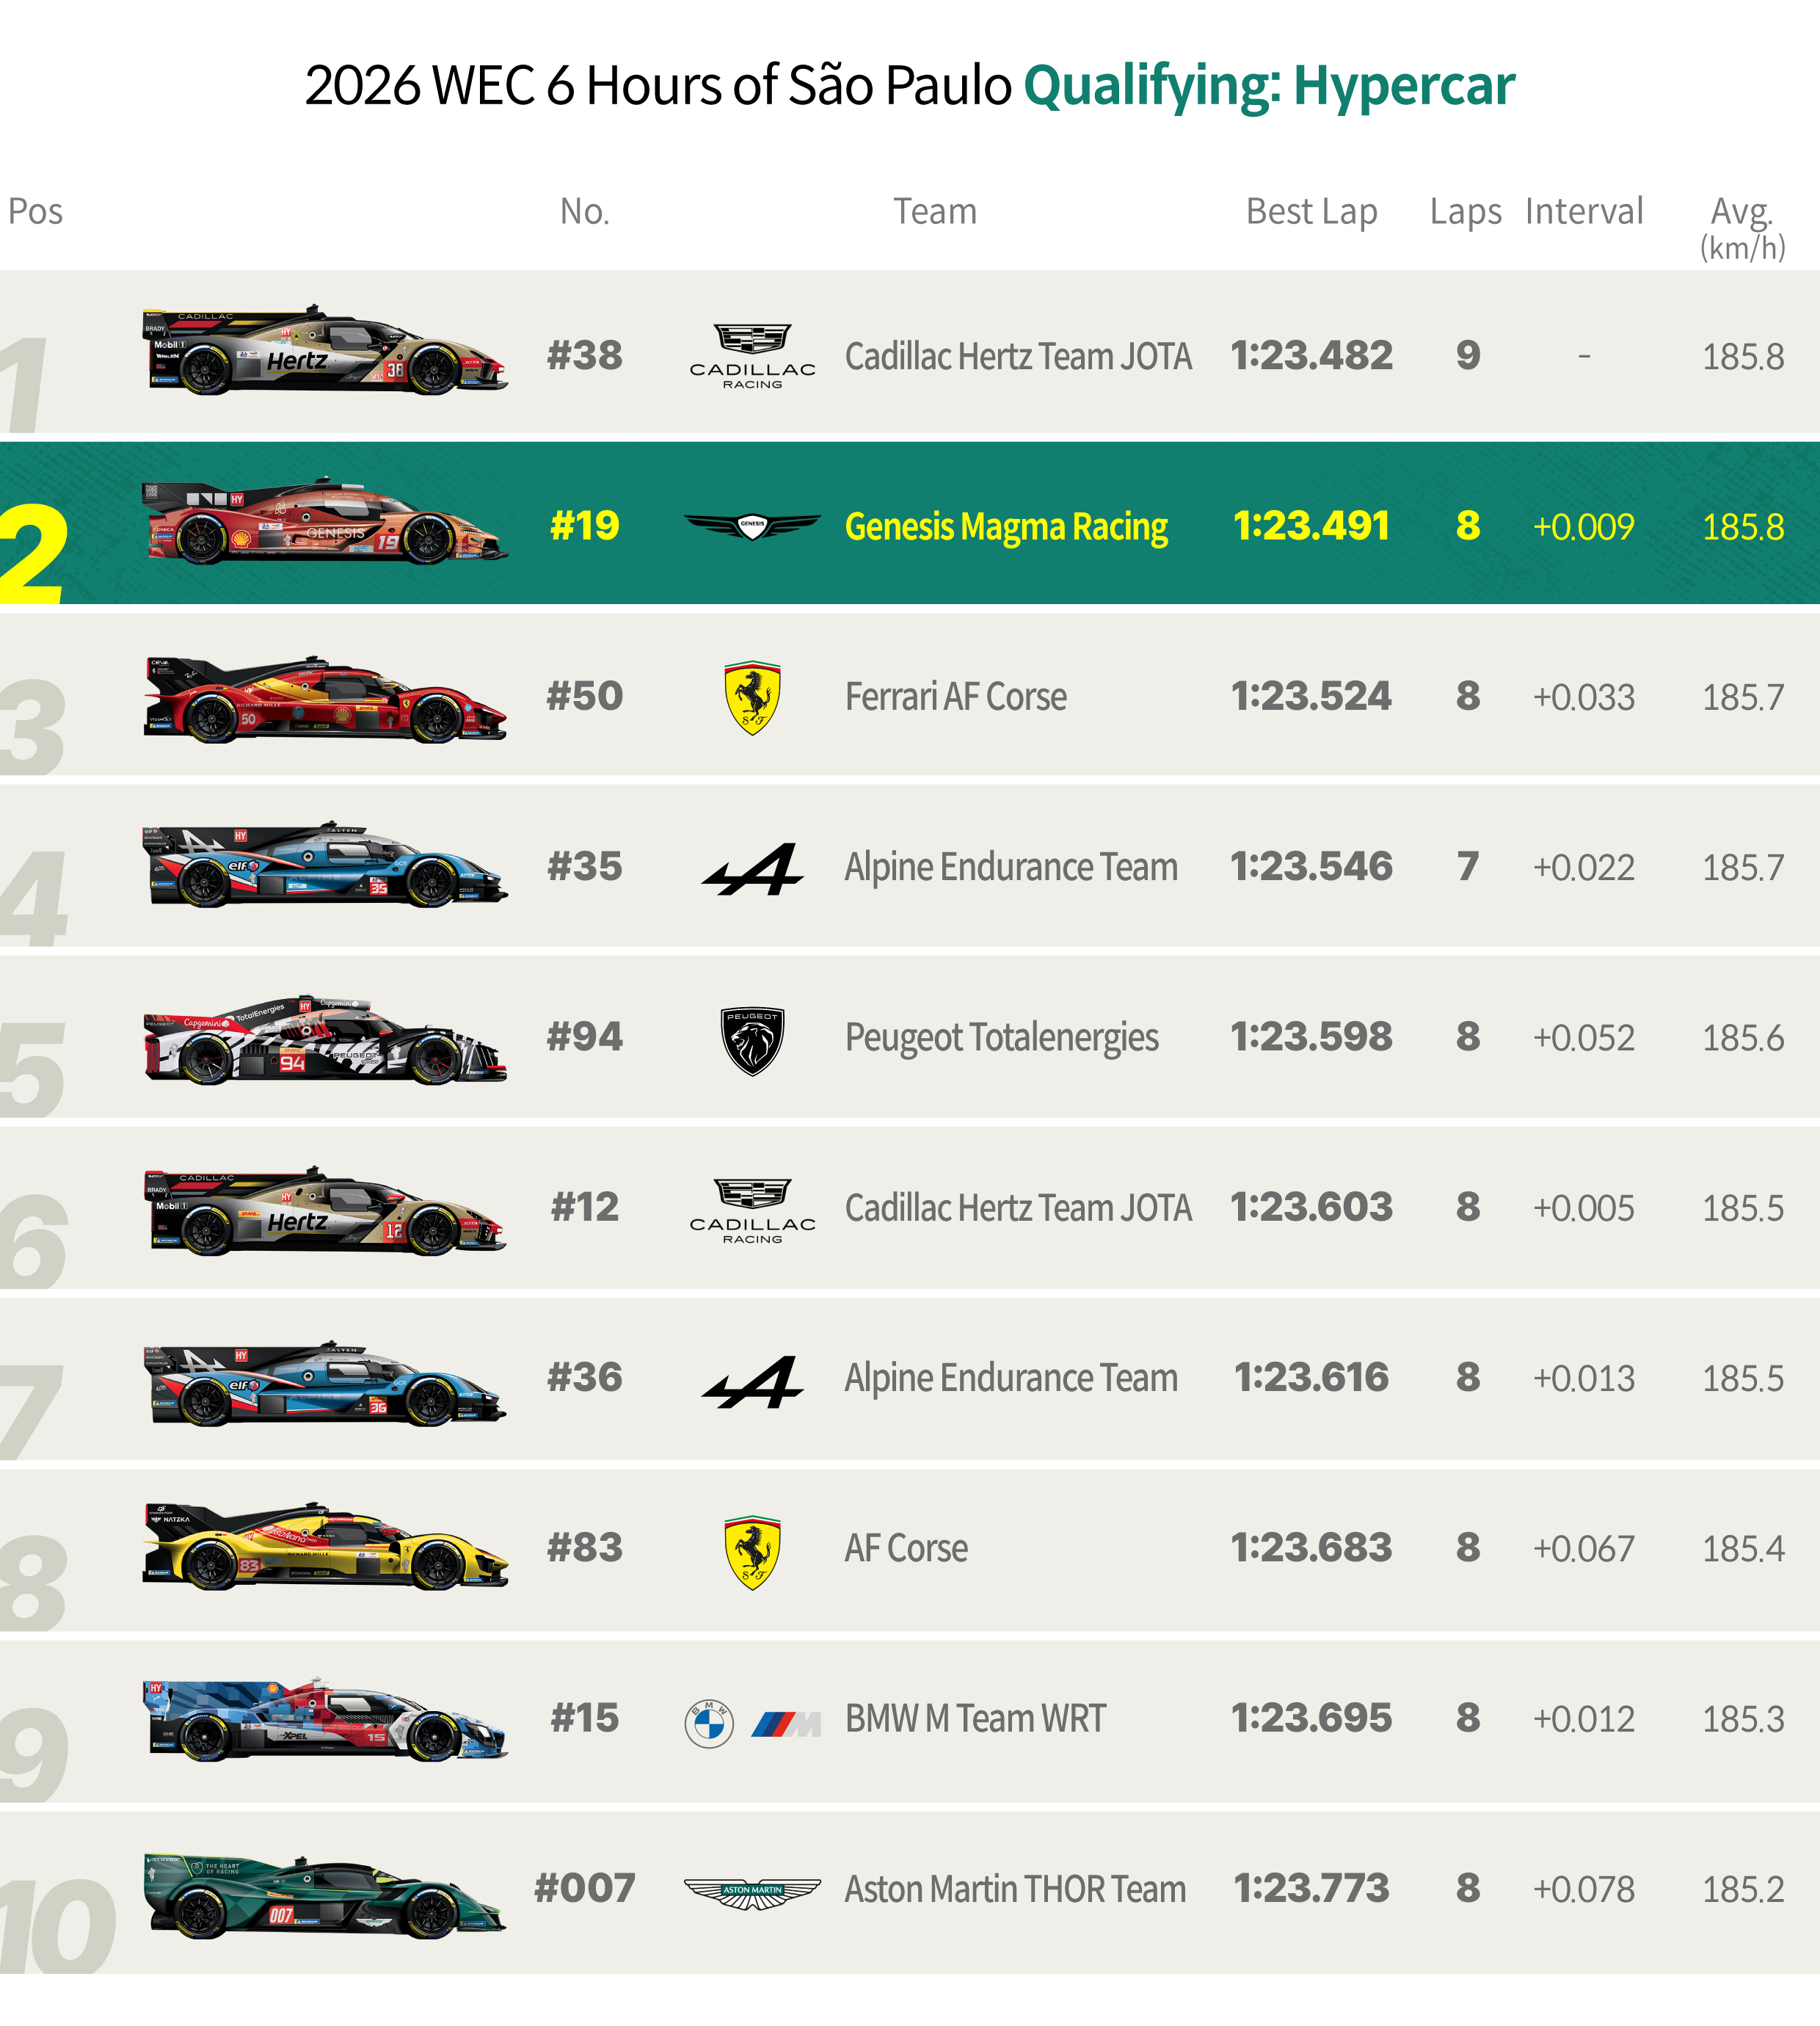Click the car number #50
The width and height of the screenshot is (1820, 2026).
585,697
